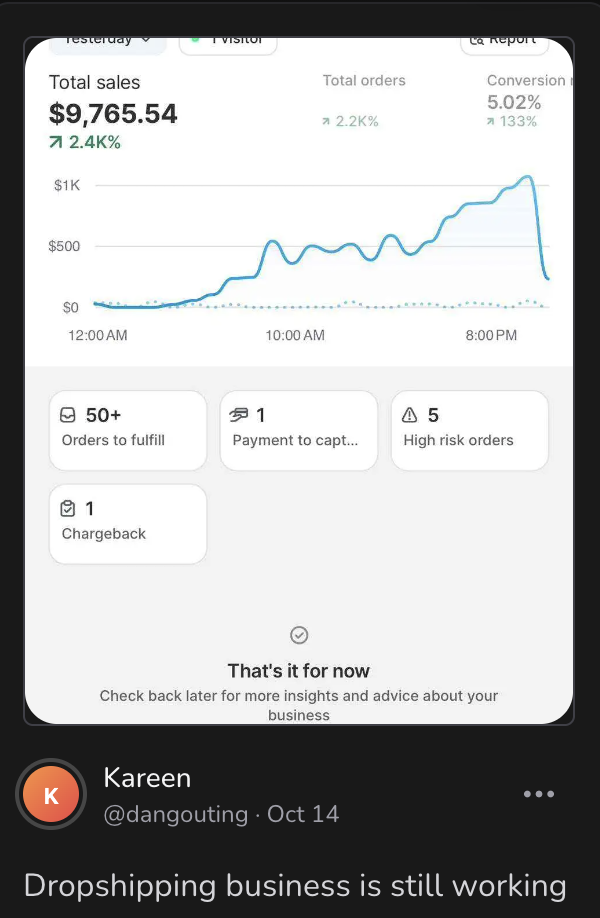600x918 pixels.
Task: Click the 1 visitor pill
Action: point(228,41)
